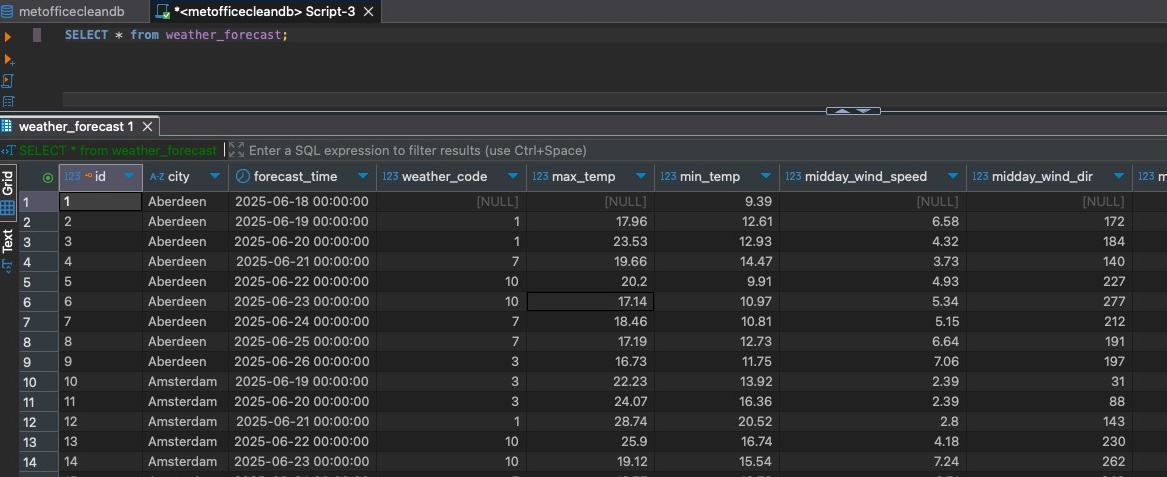This screenshot has width=1167, height=477.
Task: Click the green record-mode circle in grid corner
Action: click(x=48, y=177)
